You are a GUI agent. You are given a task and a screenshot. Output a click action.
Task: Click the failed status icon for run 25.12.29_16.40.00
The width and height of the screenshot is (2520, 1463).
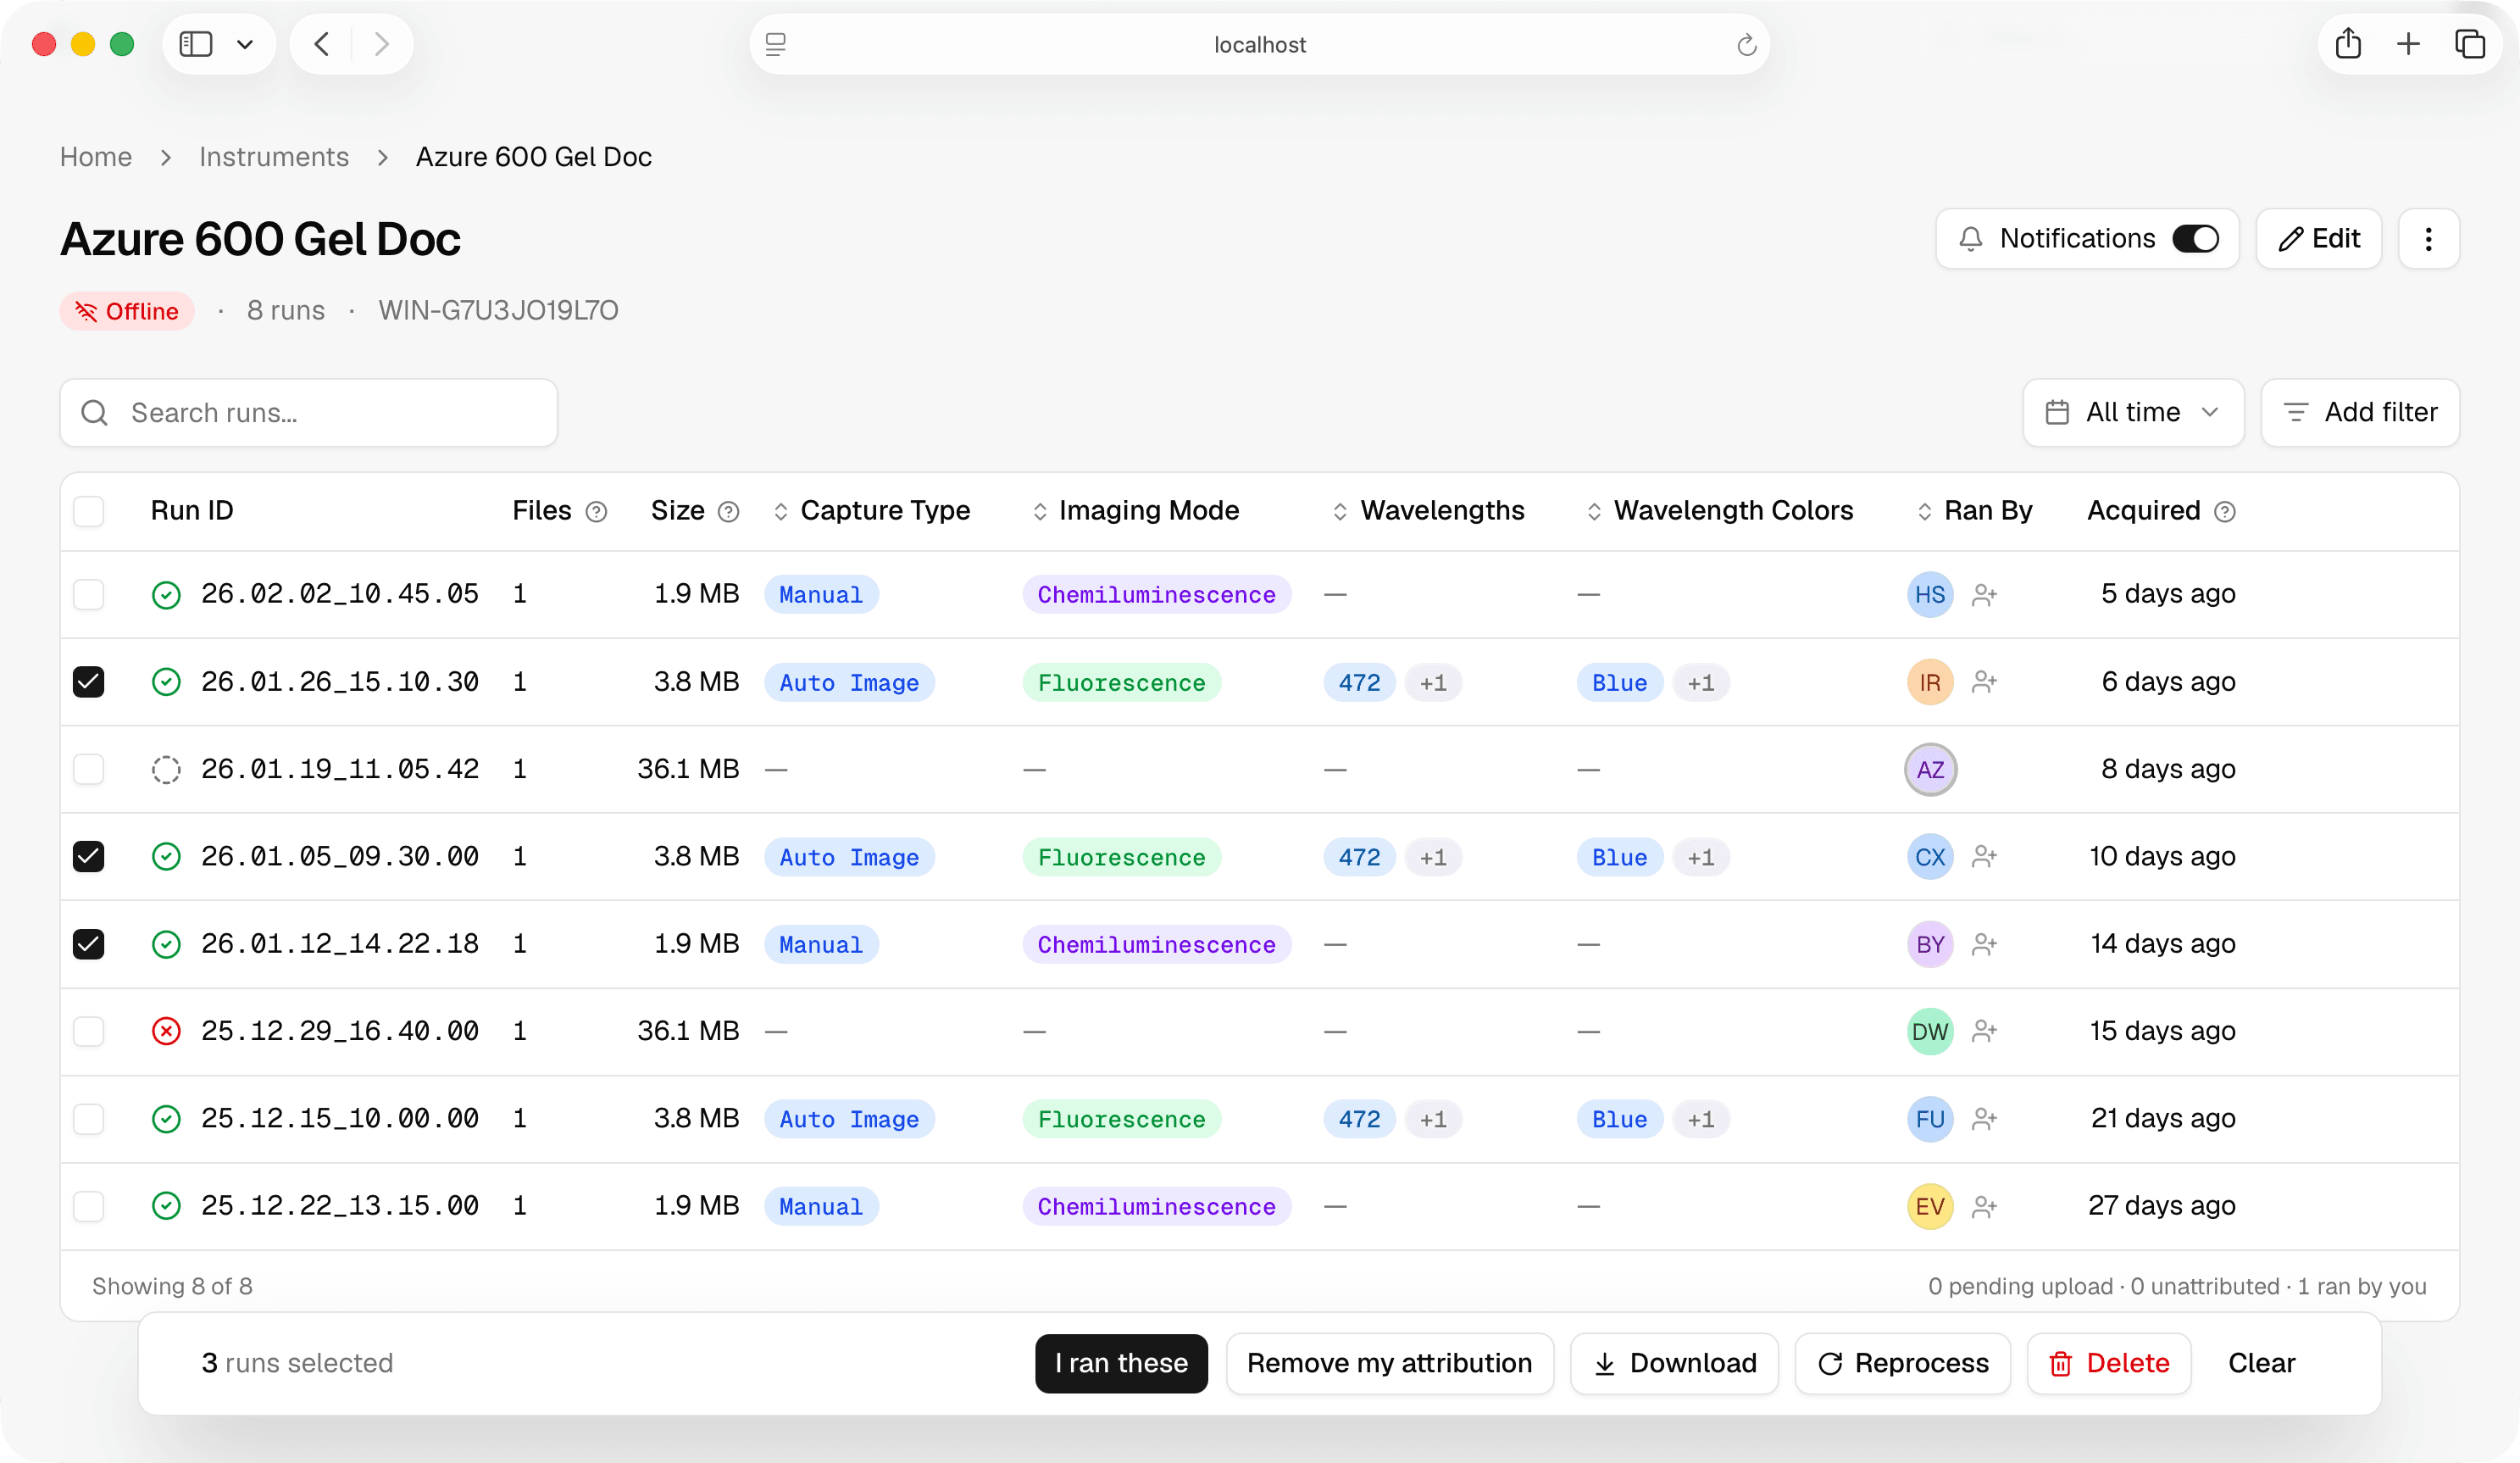[166, 1031]
